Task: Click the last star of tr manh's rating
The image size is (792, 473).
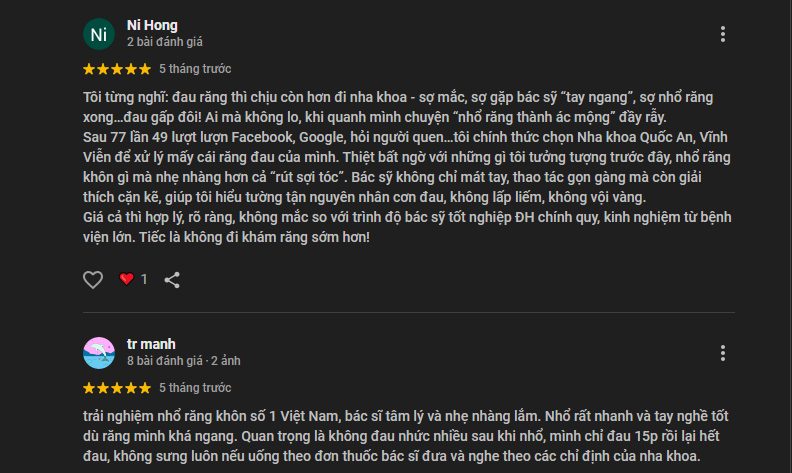Action: tap(145, 388)
